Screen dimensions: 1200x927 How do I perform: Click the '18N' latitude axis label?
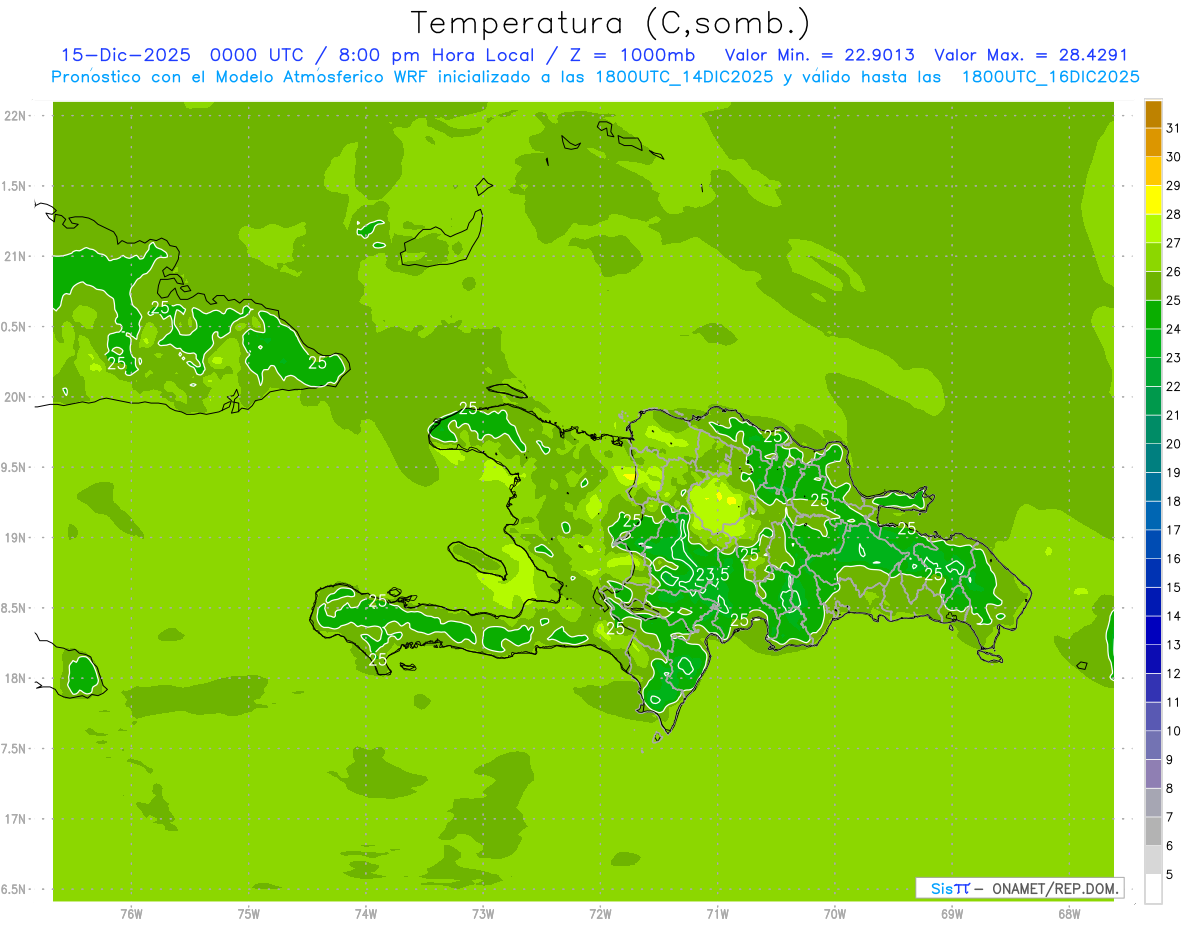[x=15, y=678]
